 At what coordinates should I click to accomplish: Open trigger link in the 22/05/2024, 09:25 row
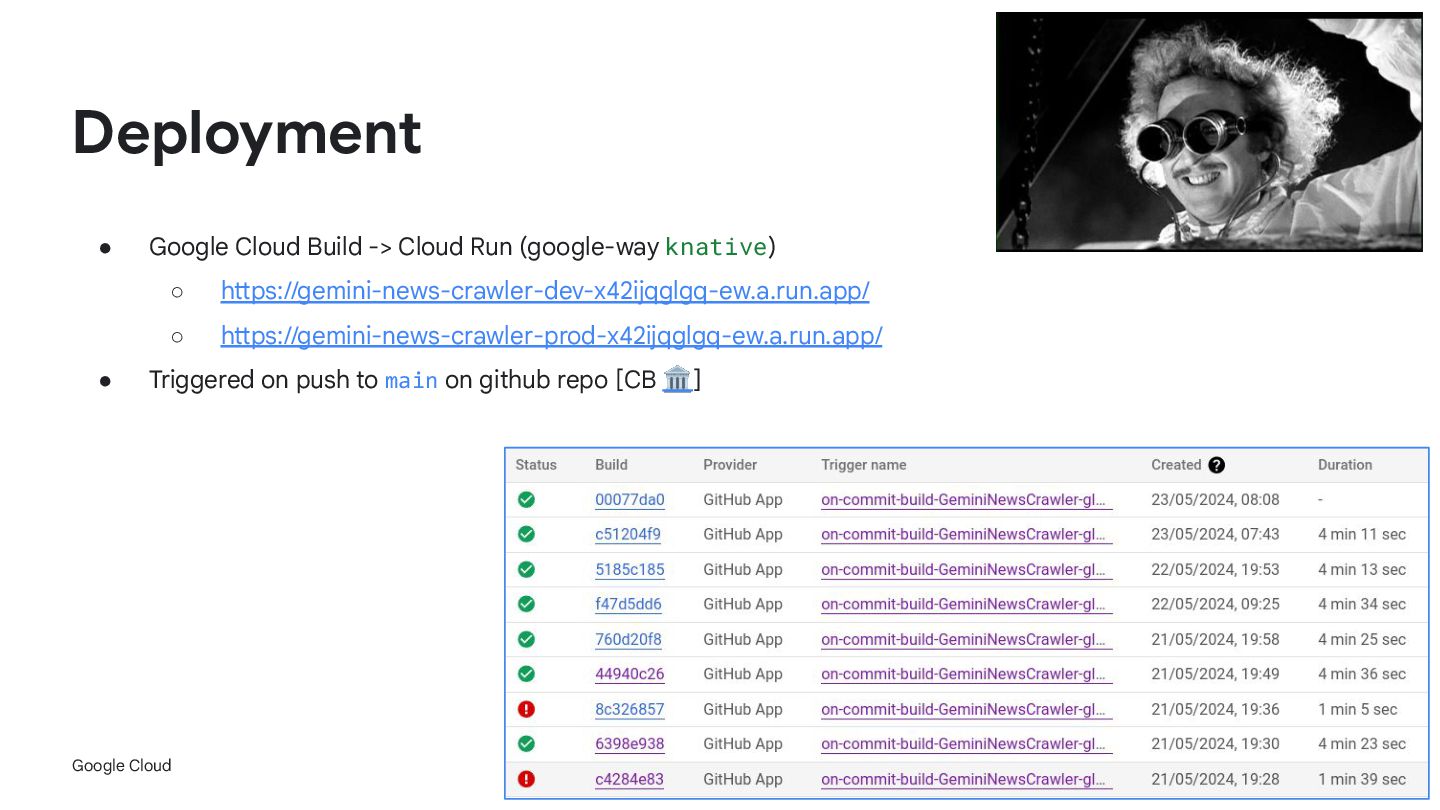click(967, 604)
